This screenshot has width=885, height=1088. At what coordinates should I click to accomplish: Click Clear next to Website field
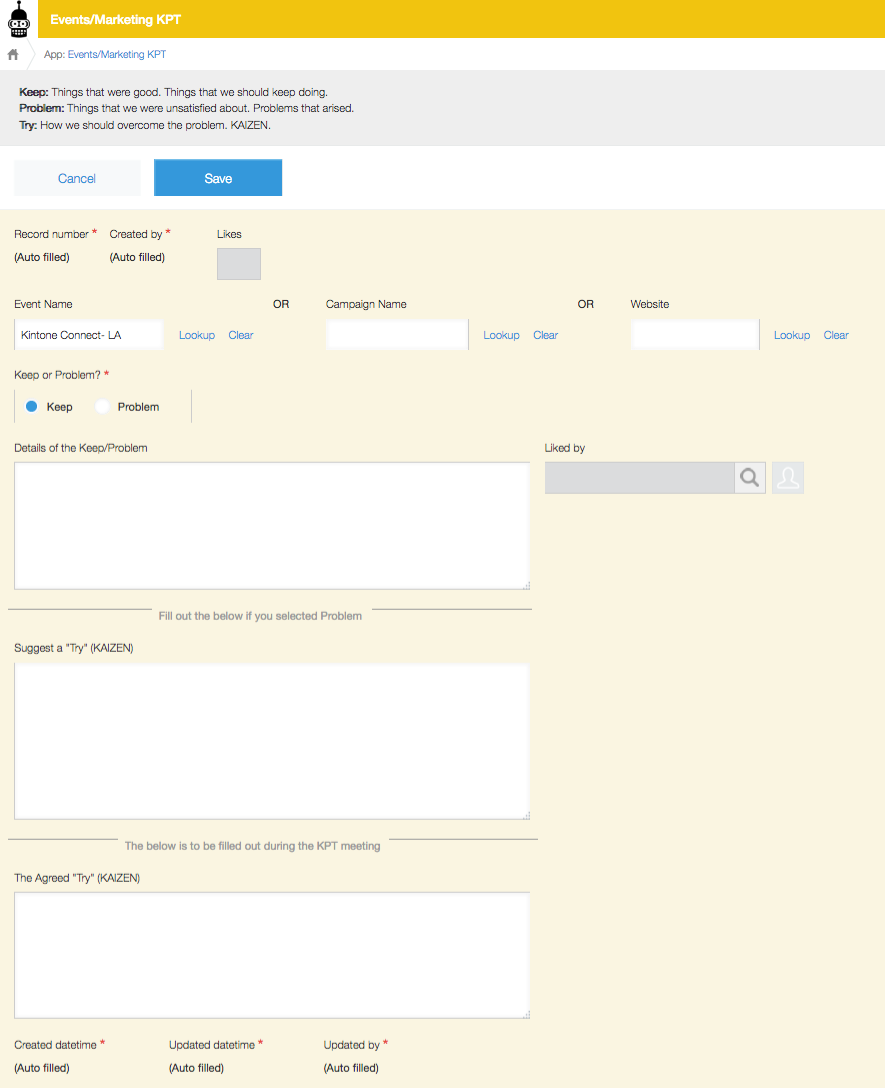pyautogui.click(x=836, y=335)
